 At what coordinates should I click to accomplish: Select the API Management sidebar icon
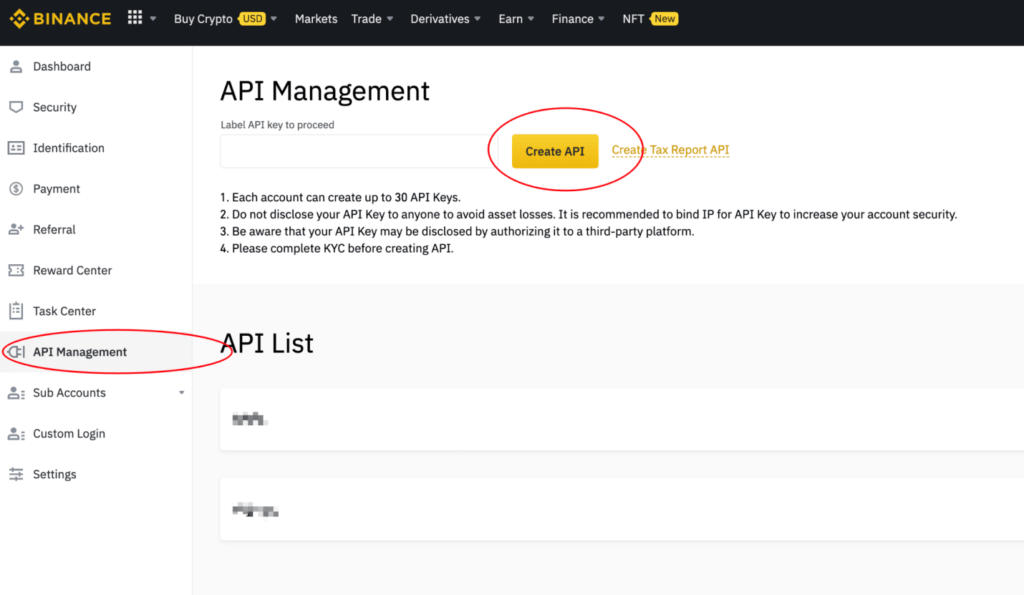15,351
